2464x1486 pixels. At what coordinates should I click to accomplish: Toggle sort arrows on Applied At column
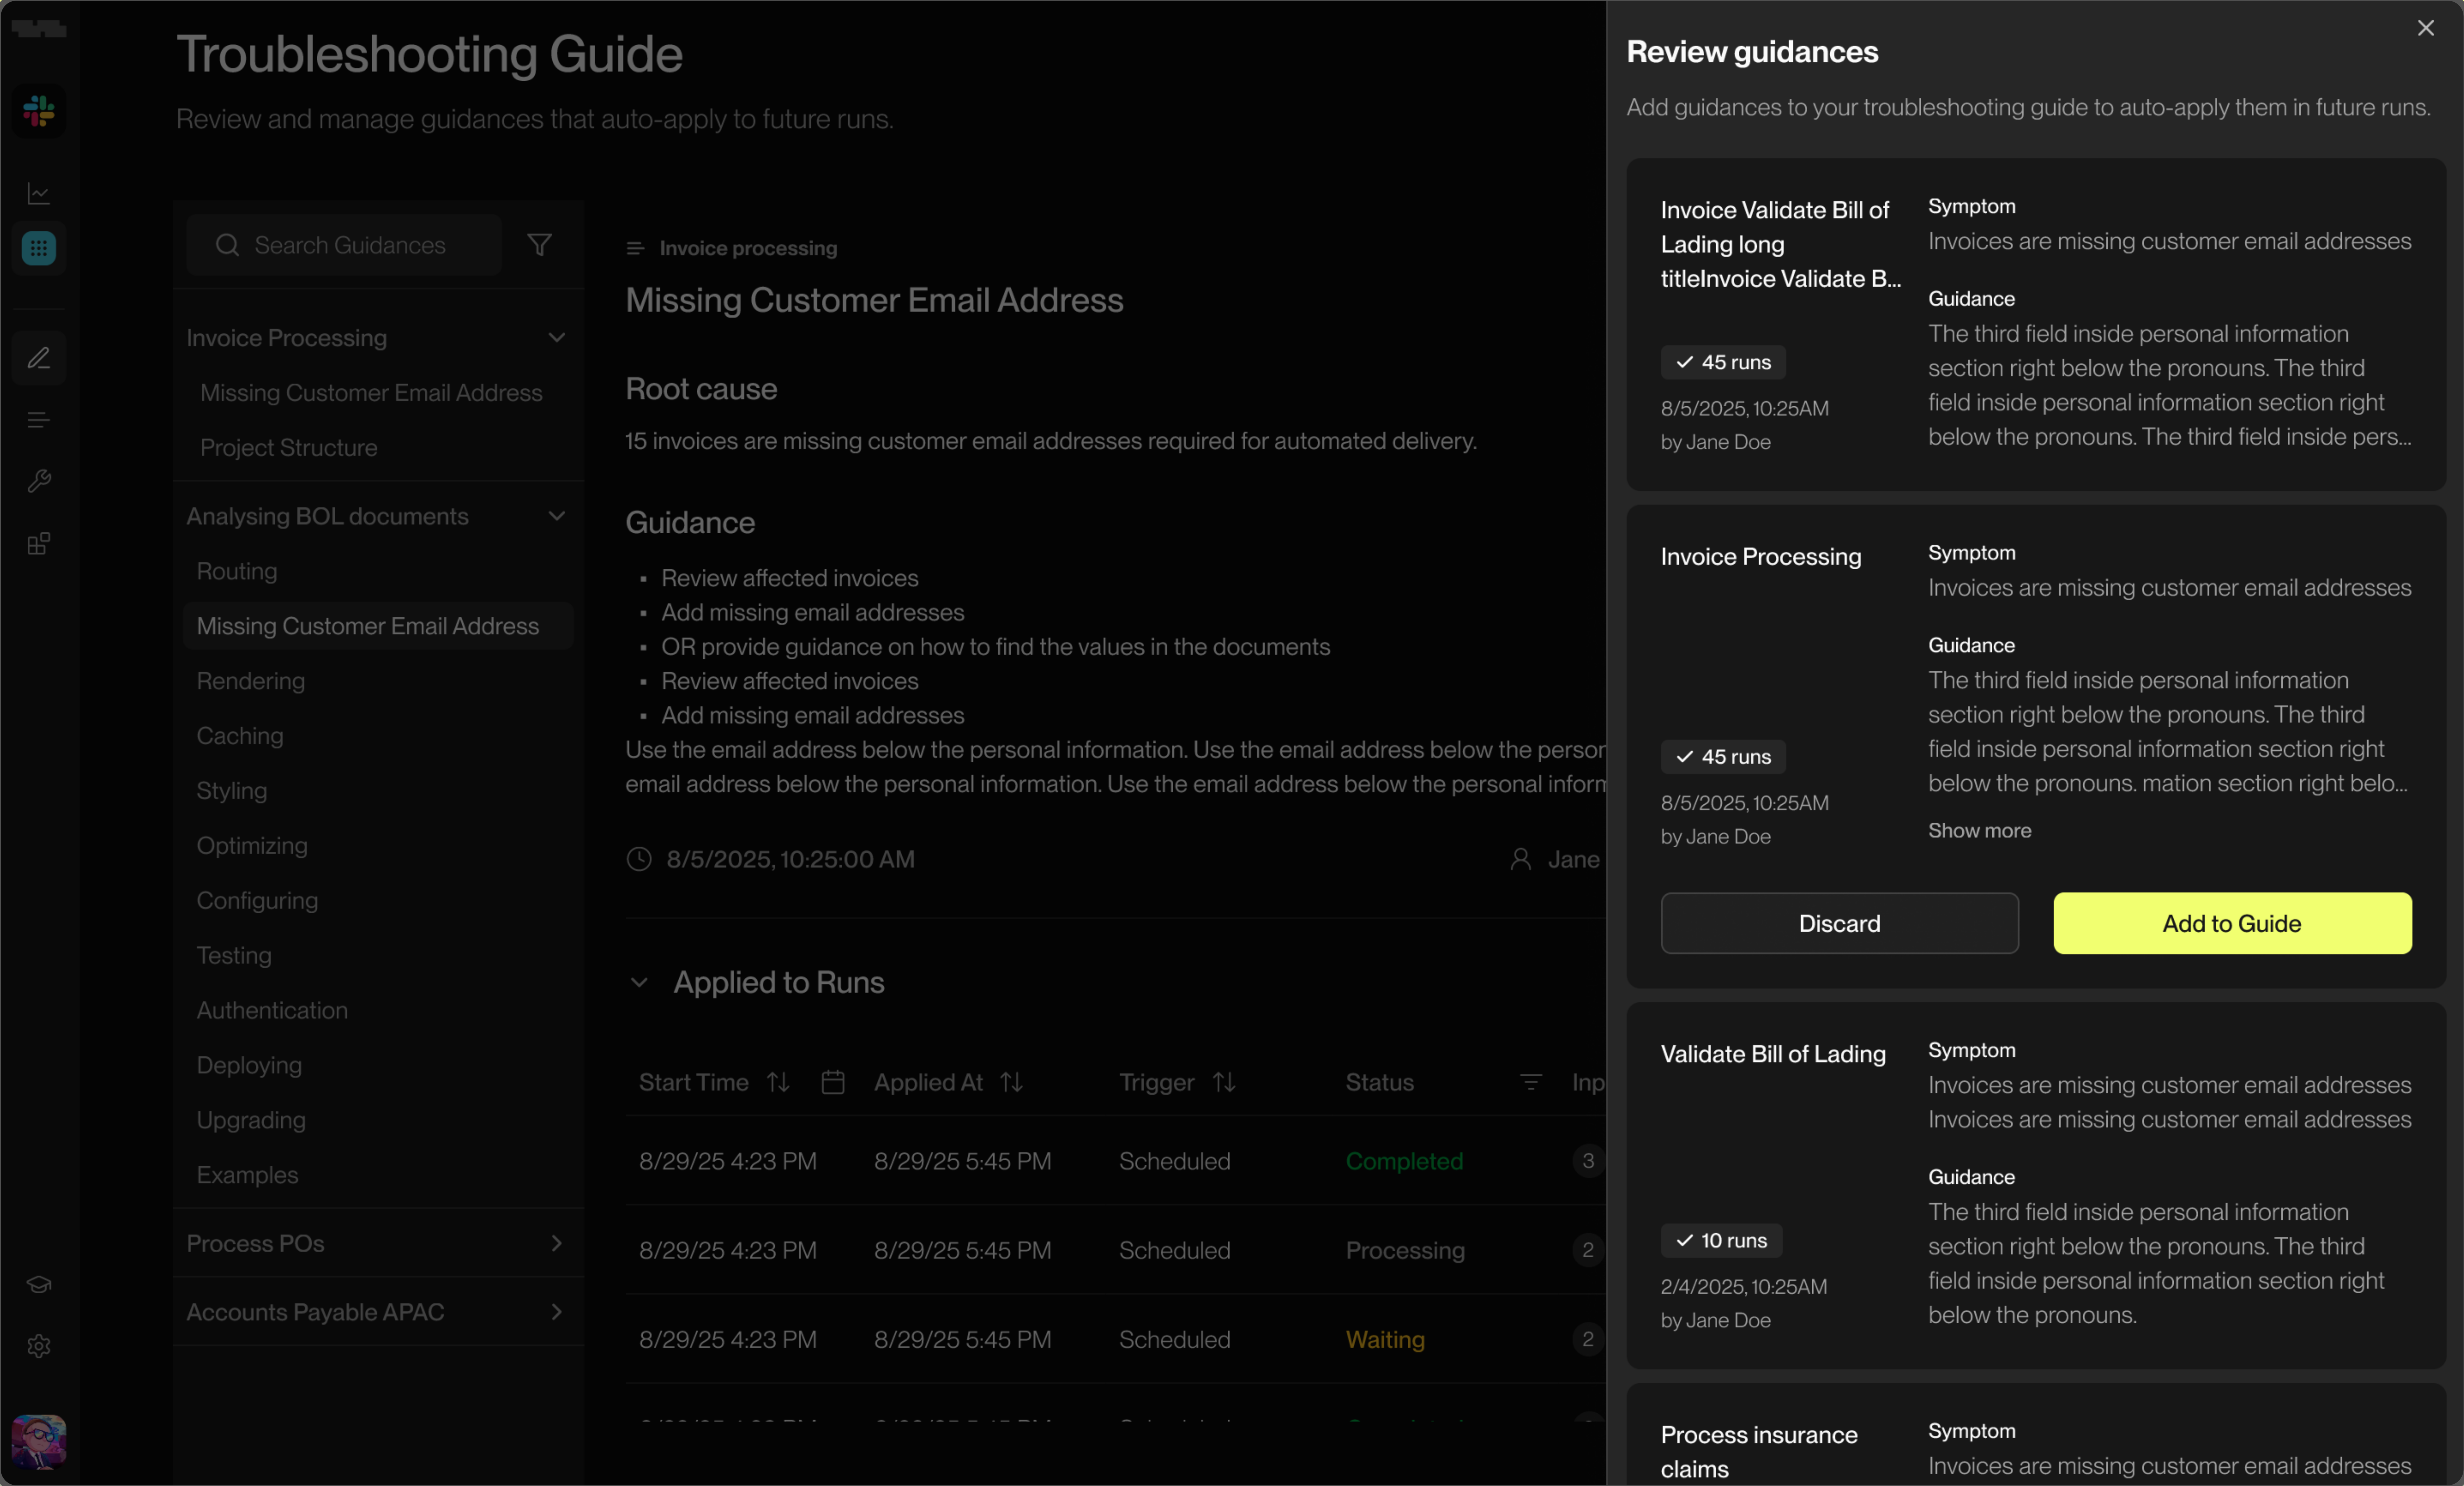[1012, 1082]
